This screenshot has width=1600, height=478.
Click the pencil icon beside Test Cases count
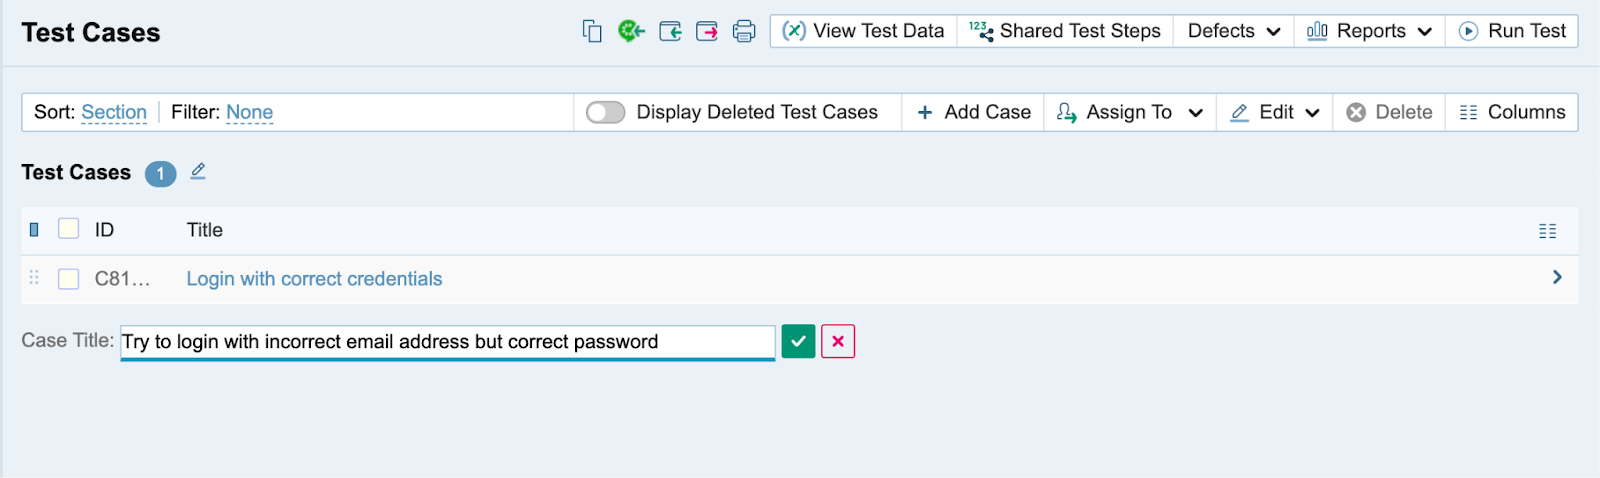coord(198,172)
